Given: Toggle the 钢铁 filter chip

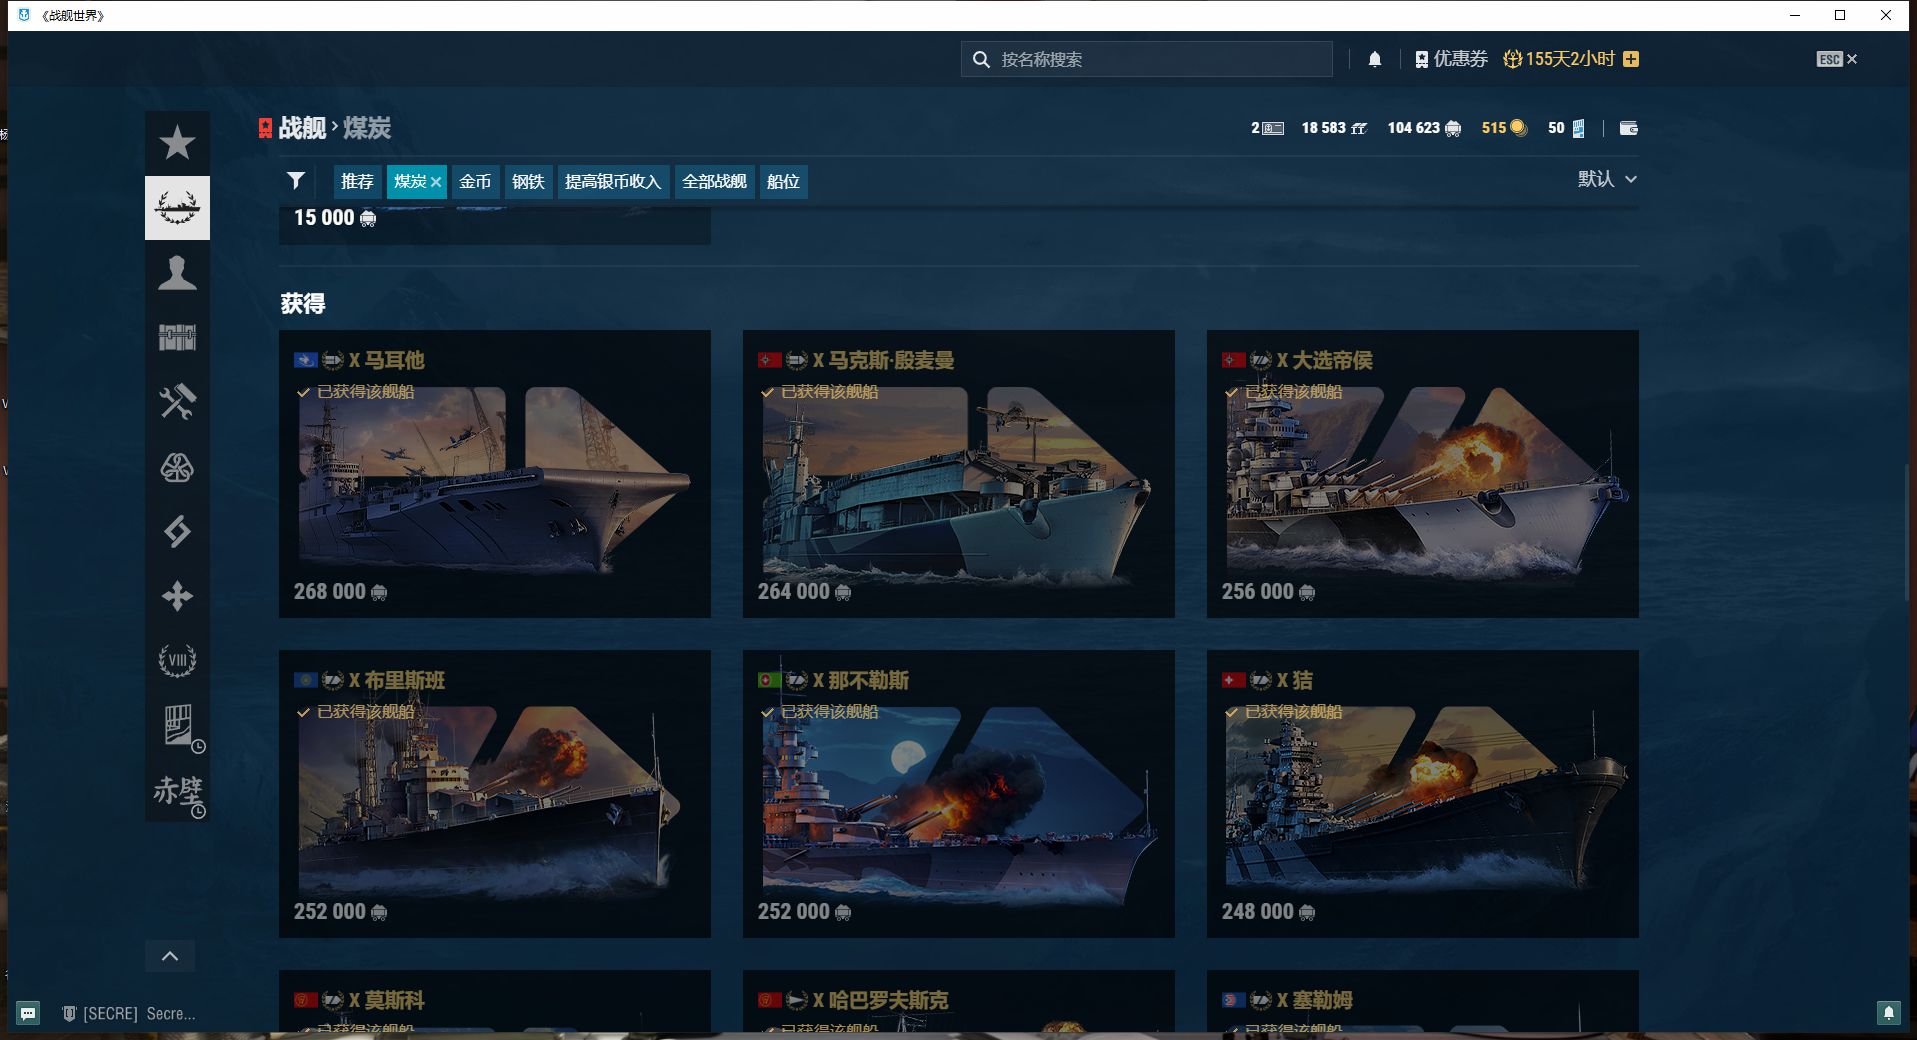Looking at the screenshot, I should [528, 181].
